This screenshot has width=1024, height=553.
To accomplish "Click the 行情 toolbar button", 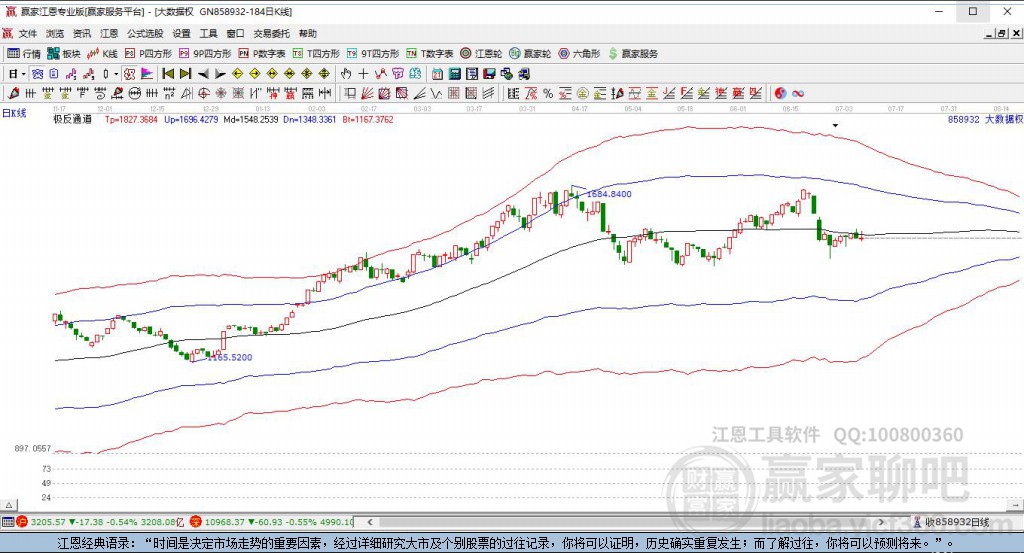I will pyautogui.click(x=24, y=54).
